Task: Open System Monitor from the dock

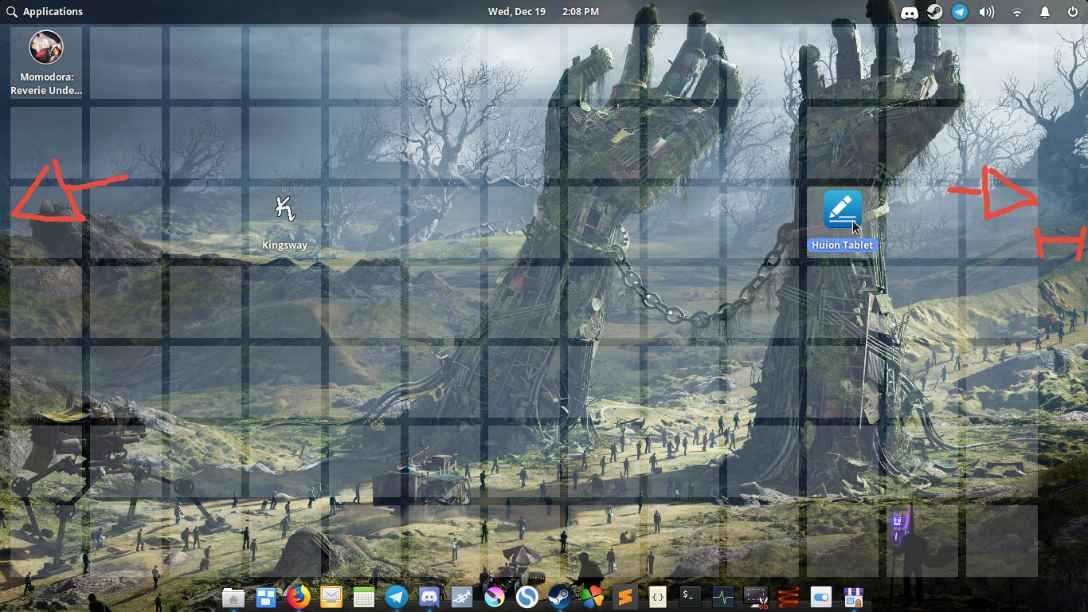Action: click(x=722, y=597)
